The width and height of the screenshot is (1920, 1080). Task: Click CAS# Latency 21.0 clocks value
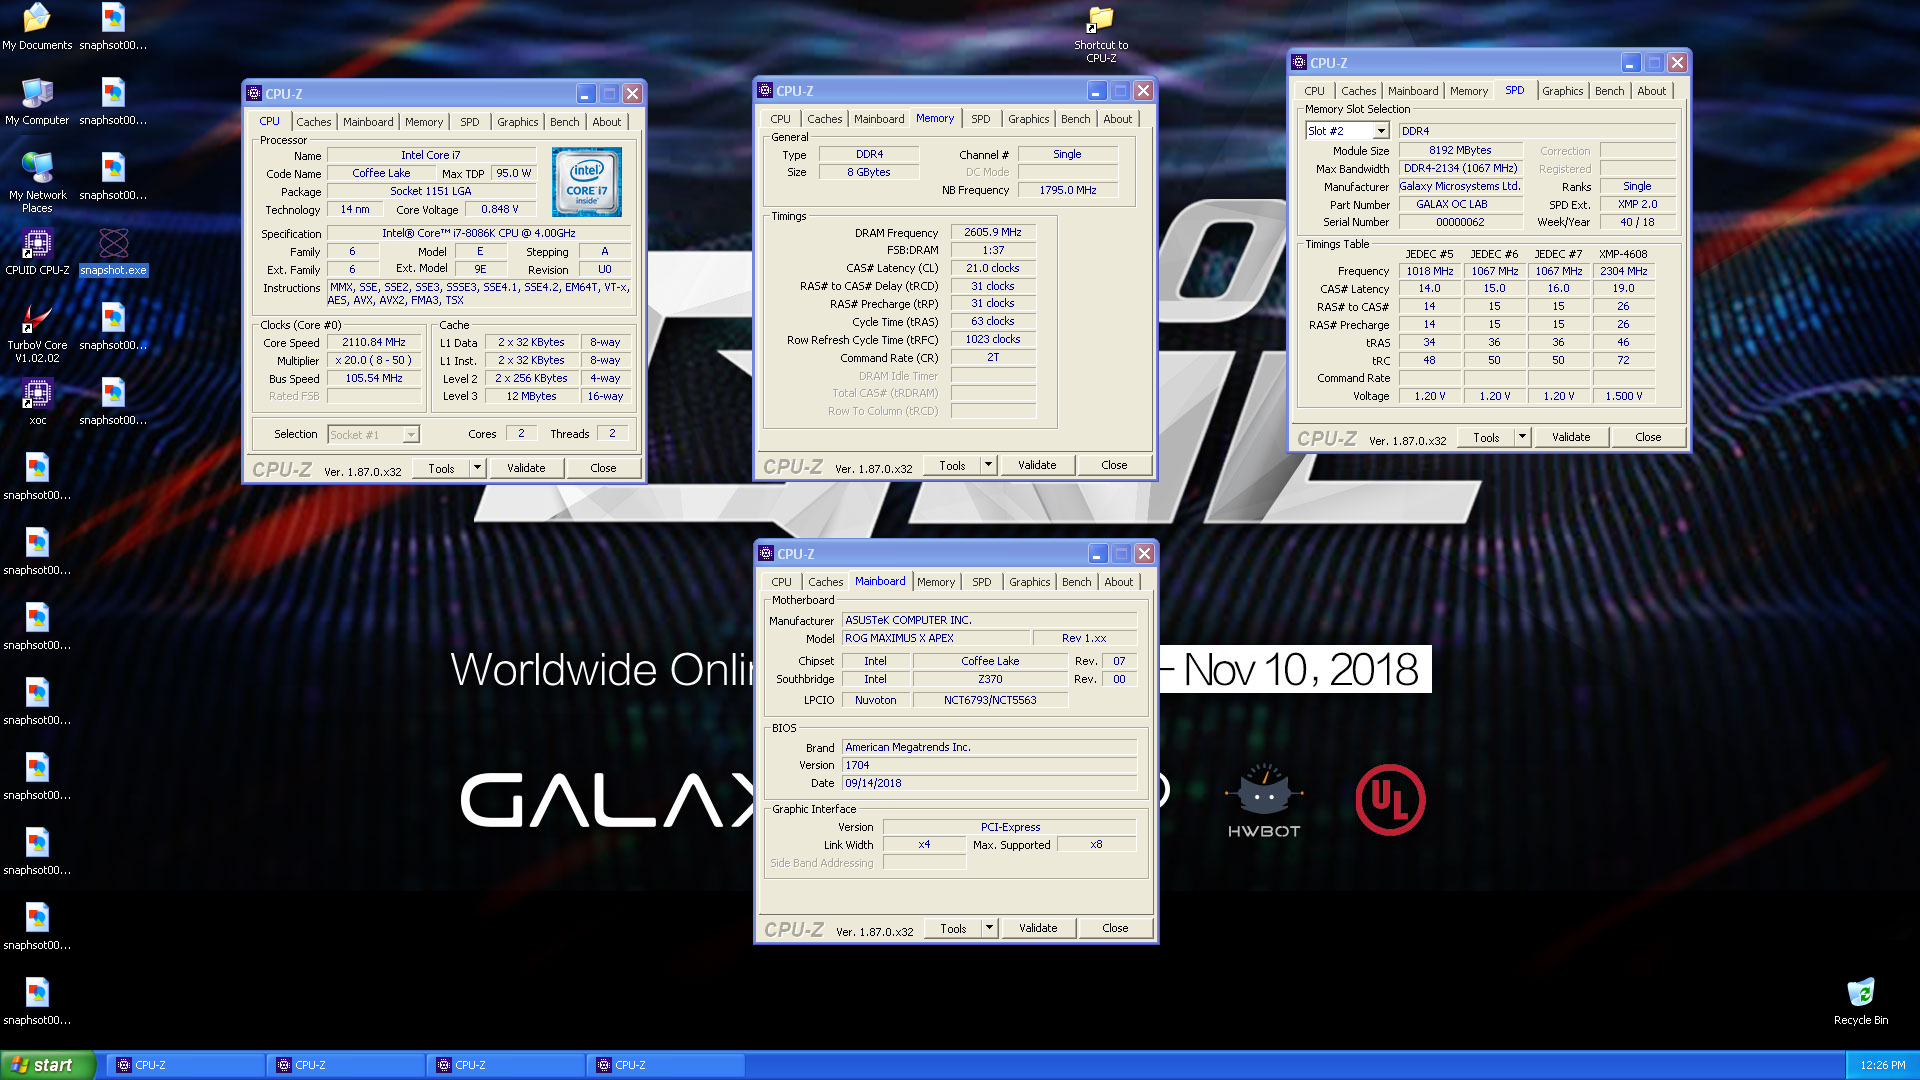993,268
